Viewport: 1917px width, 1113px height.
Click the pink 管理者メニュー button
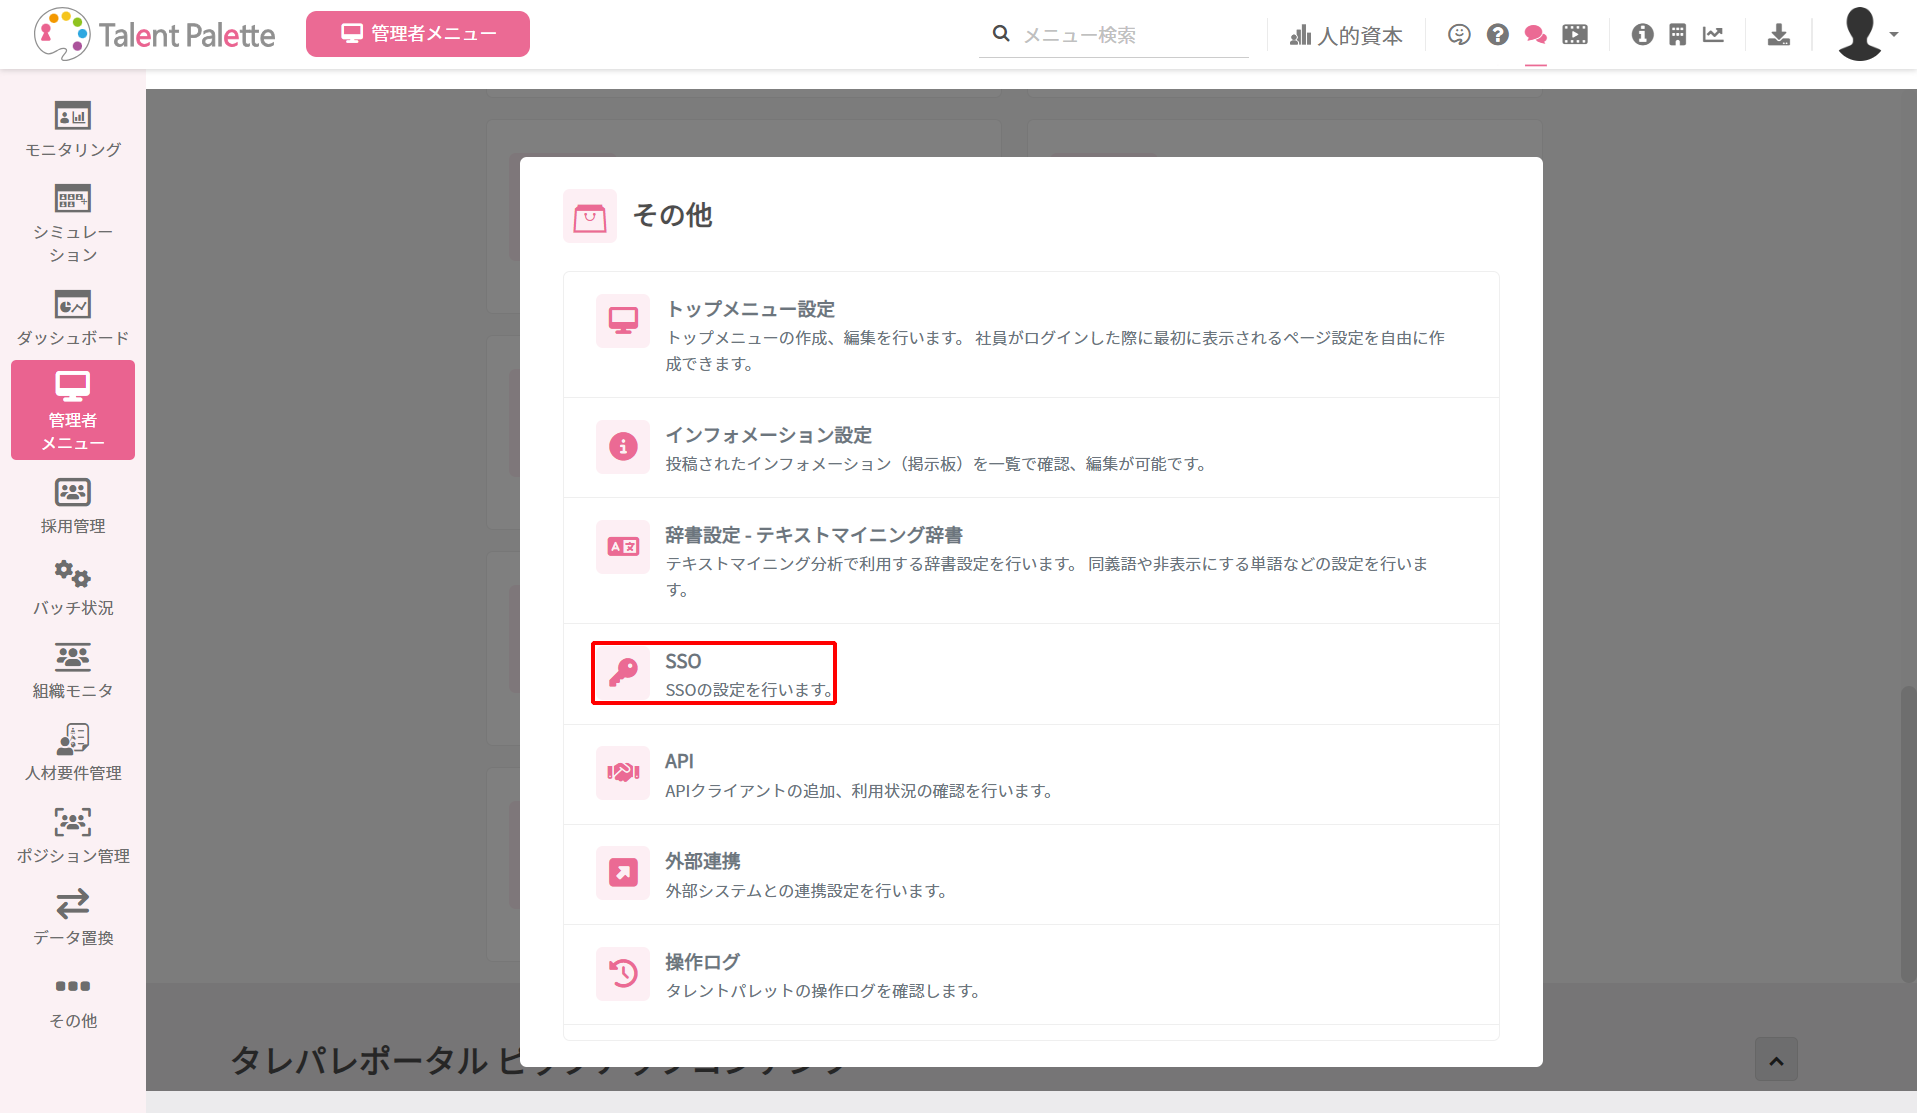click(x=417, y=34)
